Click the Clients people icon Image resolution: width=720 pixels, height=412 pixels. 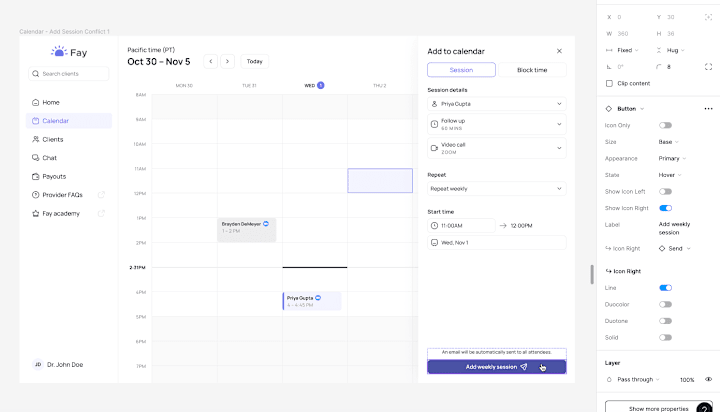pos(35,139)
